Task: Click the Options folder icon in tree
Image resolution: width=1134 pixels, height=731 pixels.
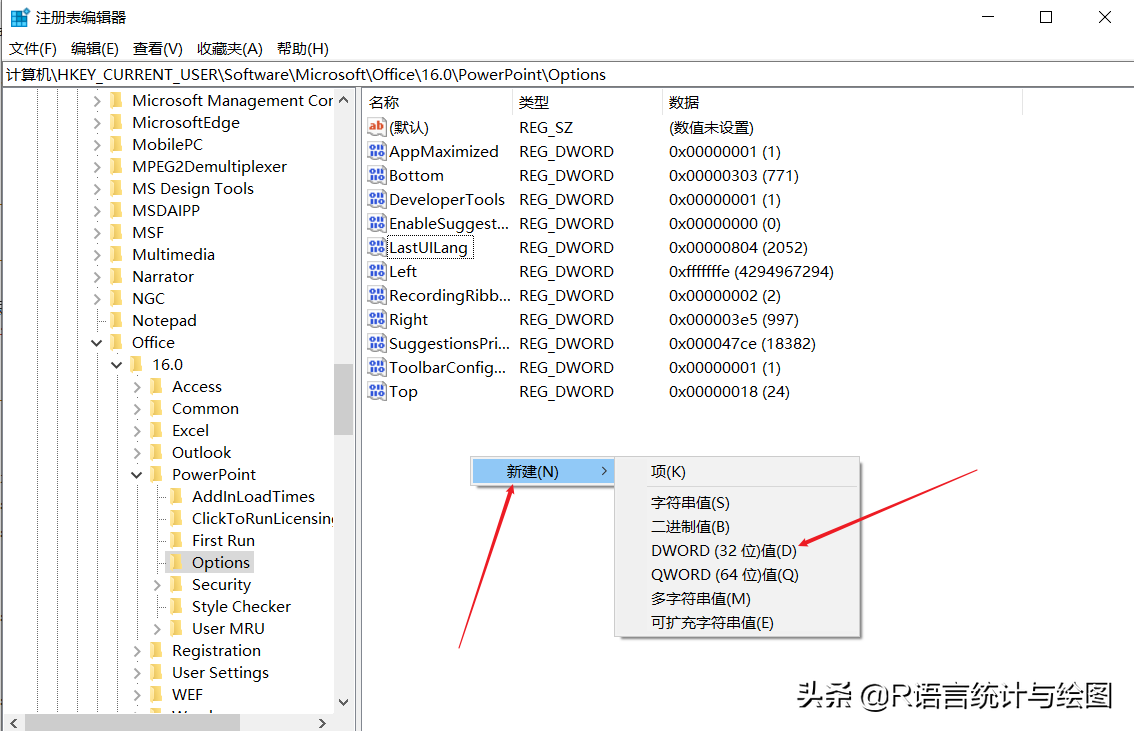Action: 176,562
